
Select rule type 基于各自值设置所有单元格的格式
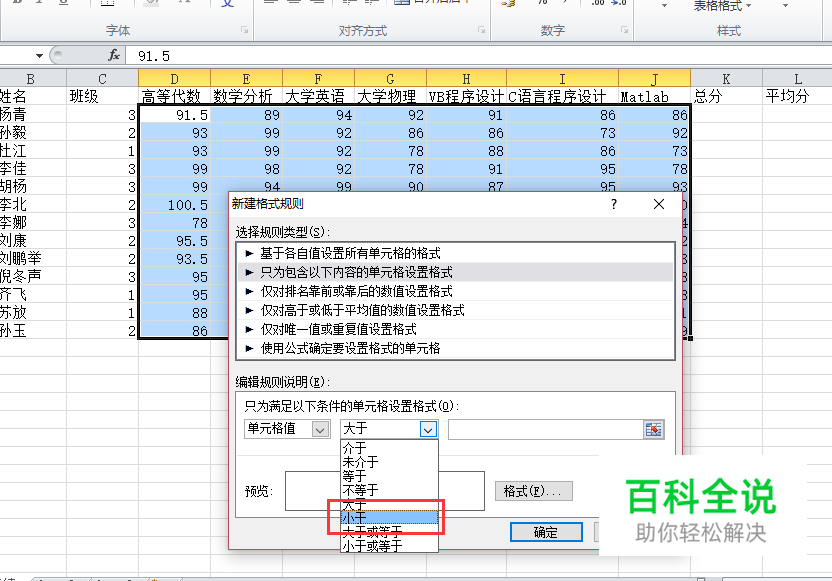click(455, 253)
